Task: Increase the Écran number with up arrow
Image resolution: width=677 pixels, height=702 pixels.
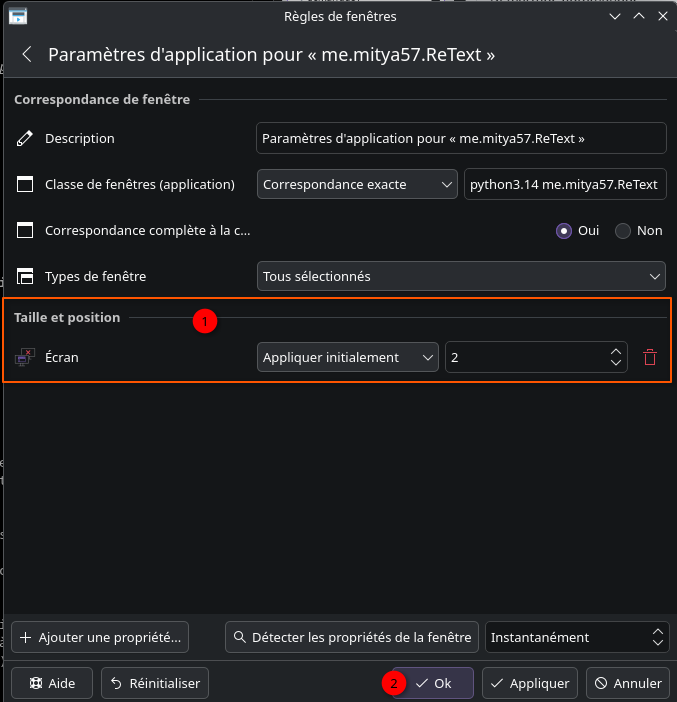Action: (x=615, y=351)
